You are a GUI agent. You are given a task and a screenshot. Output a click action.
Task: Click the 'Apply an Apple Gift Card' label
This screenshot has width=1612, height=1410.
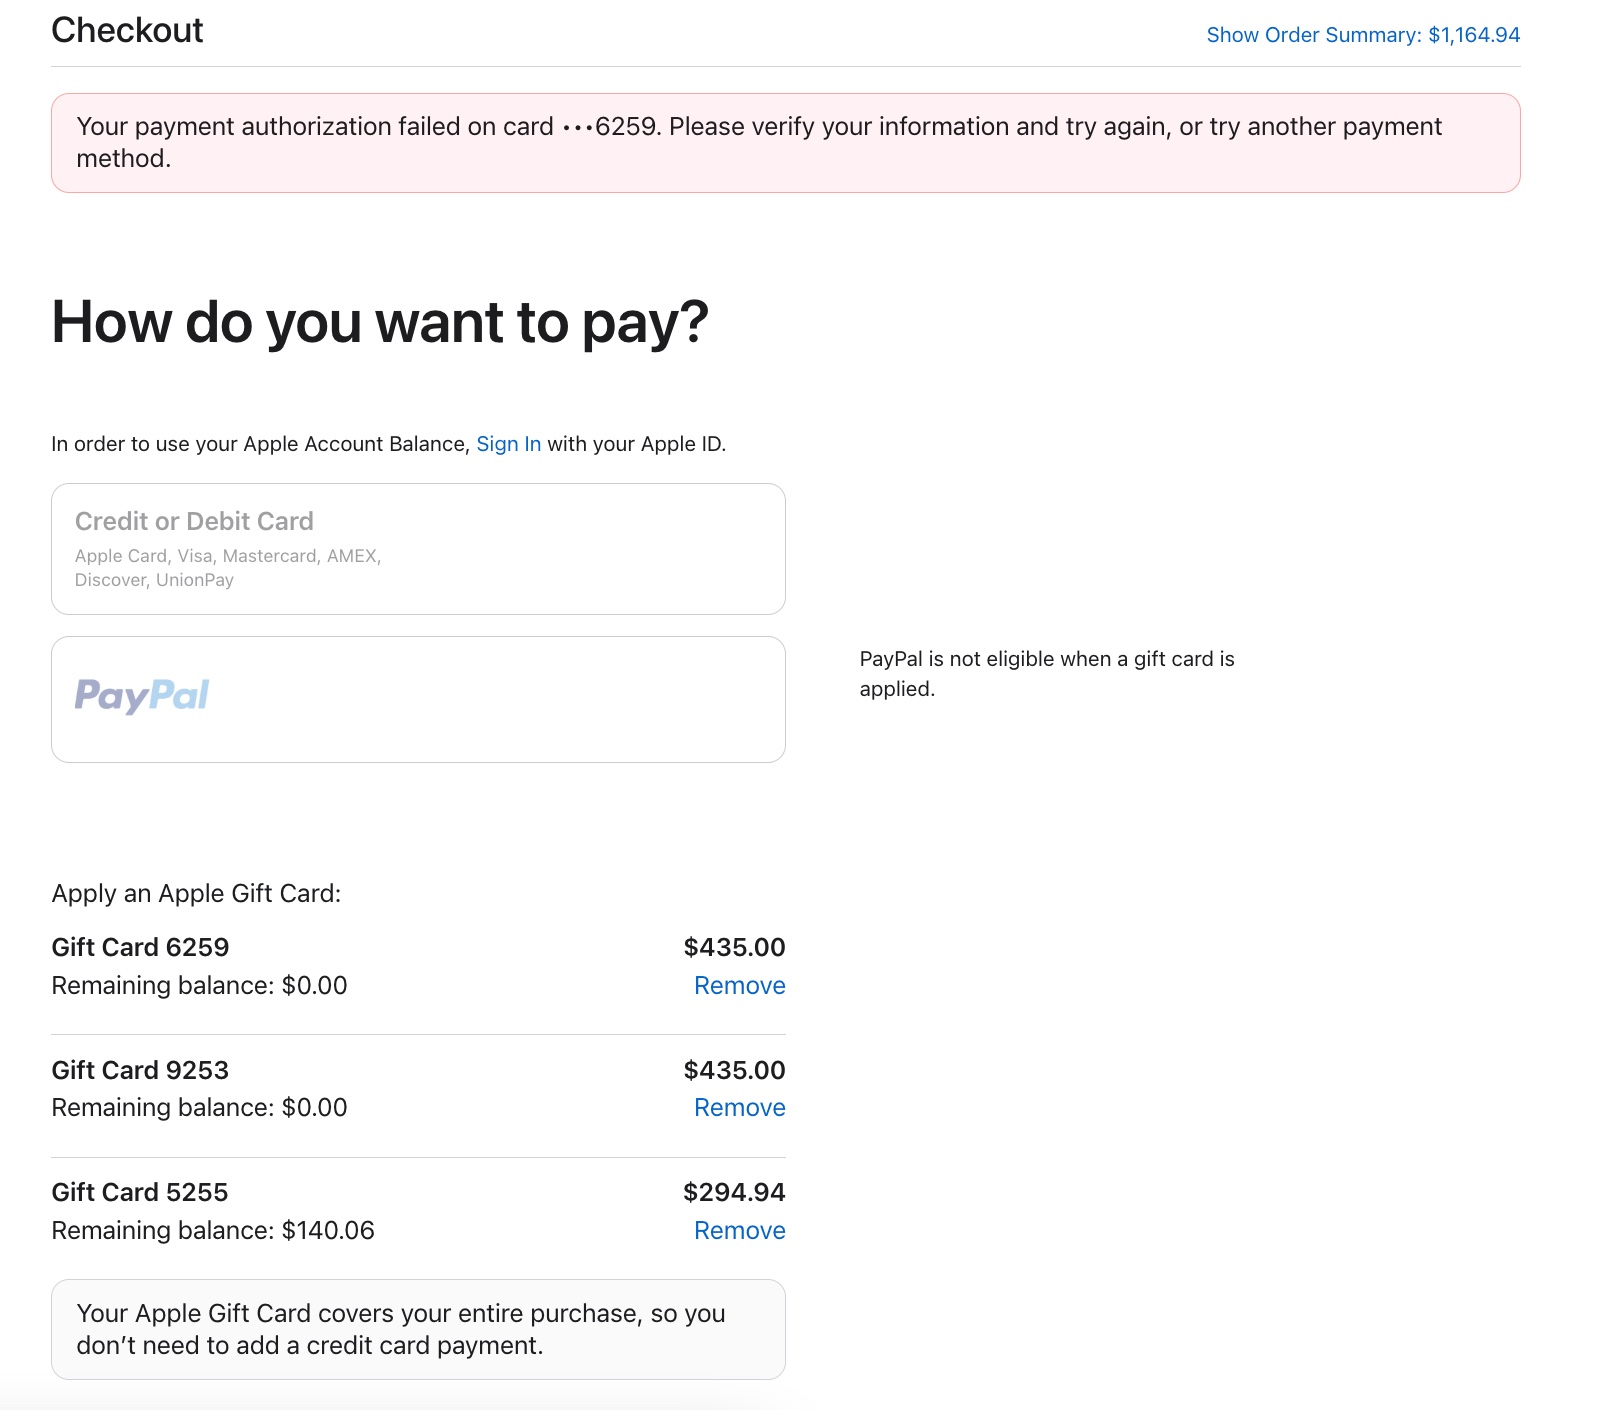(x=196, y=893)
